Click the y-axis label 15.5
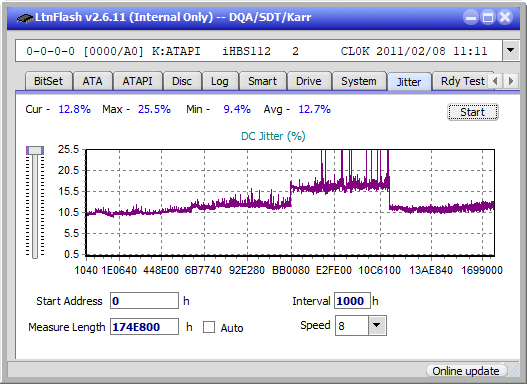The height and width of the screenshot is (384, 527). (68, 191)
